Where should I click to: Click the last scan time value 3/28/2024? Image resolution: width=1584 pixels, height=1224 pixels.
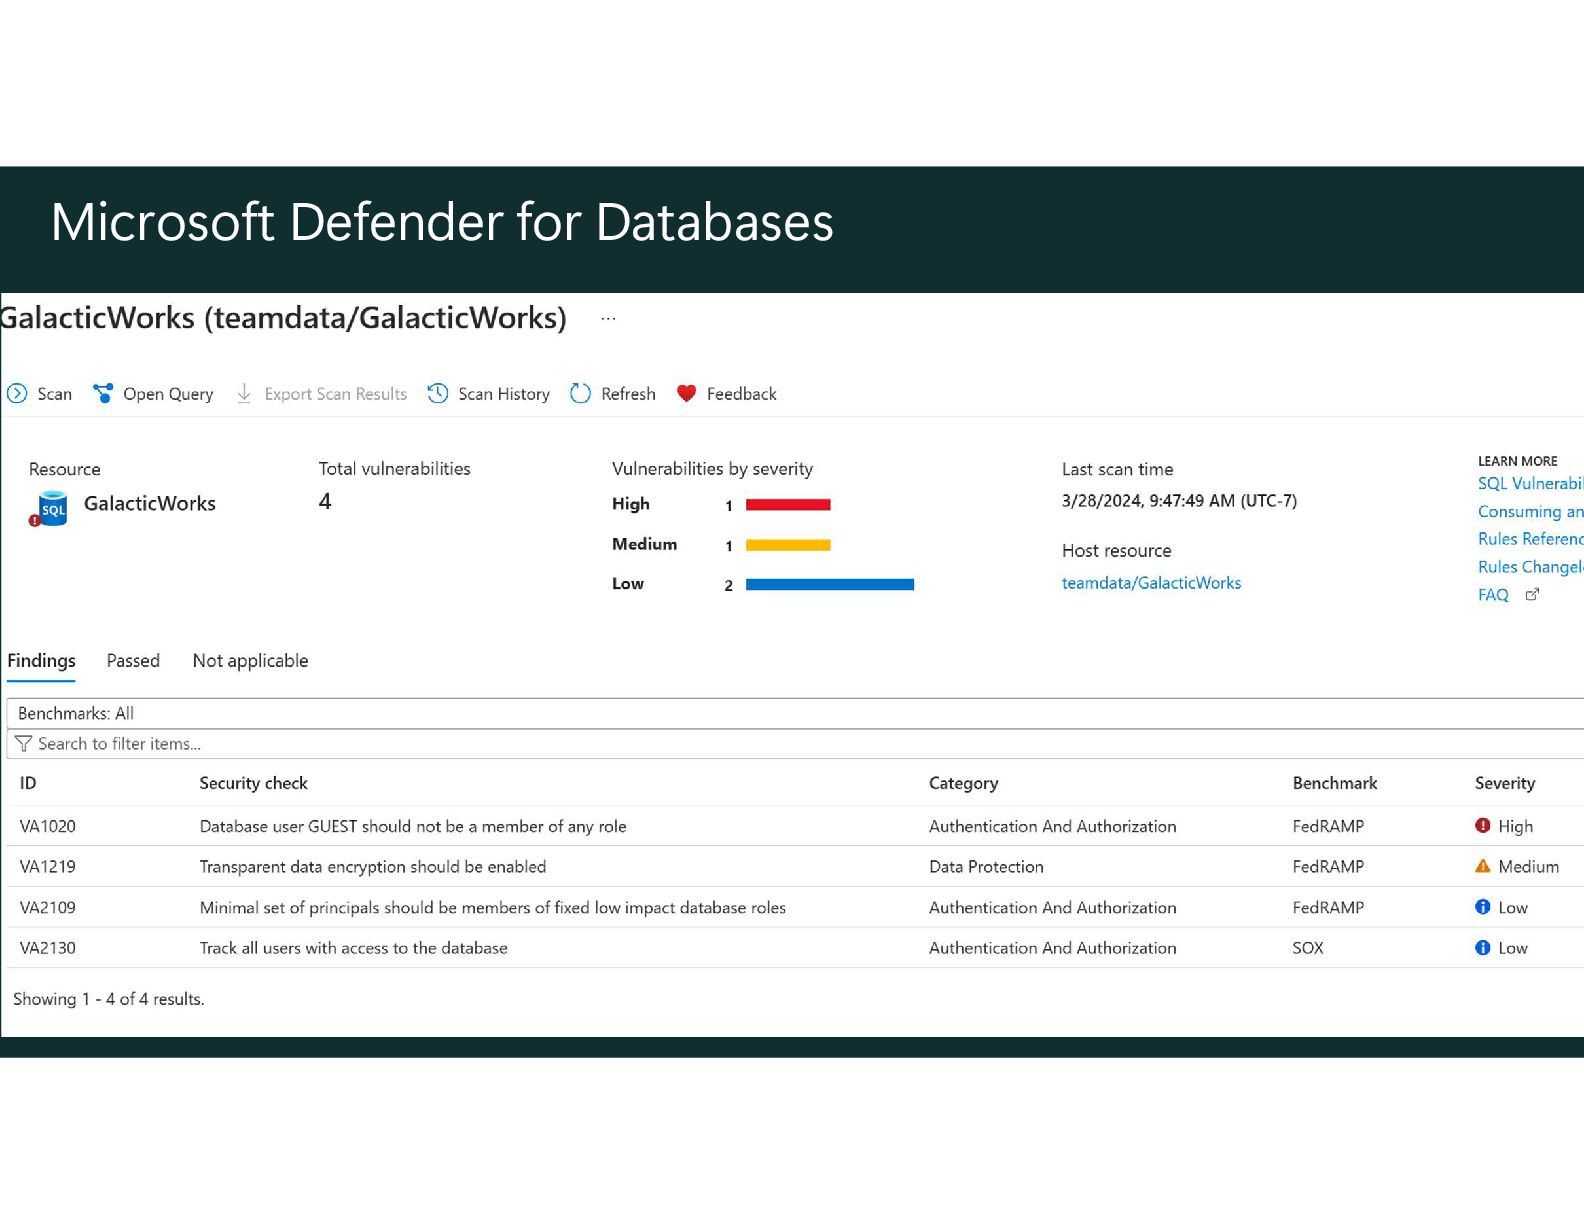(x=1179, y=501)
